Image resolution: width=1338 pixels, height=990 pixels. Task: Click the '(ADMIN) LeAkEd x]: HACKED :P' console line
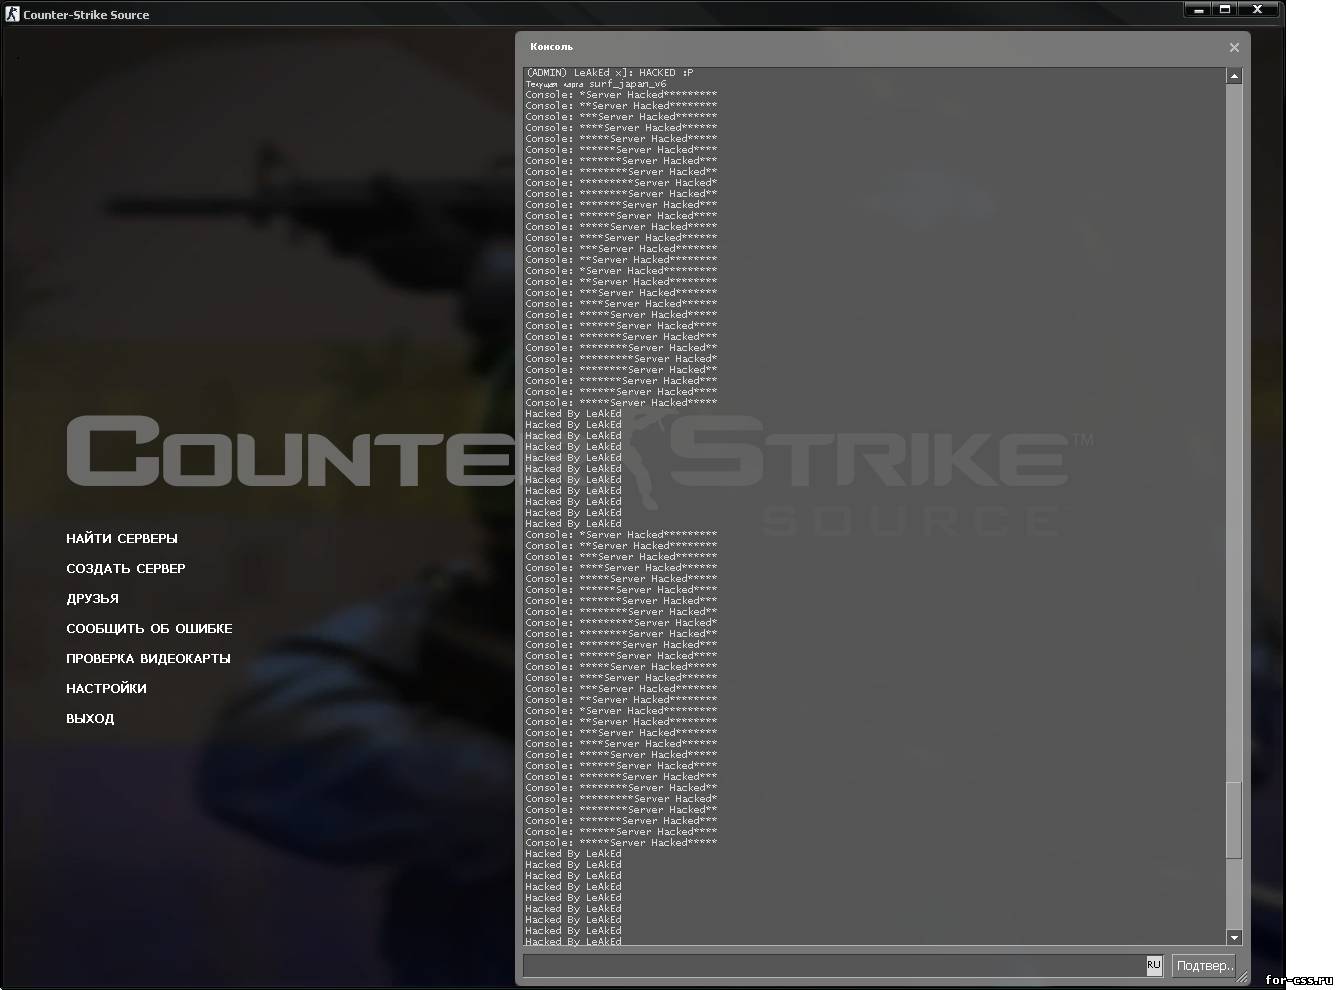click(x=609, y=73)
